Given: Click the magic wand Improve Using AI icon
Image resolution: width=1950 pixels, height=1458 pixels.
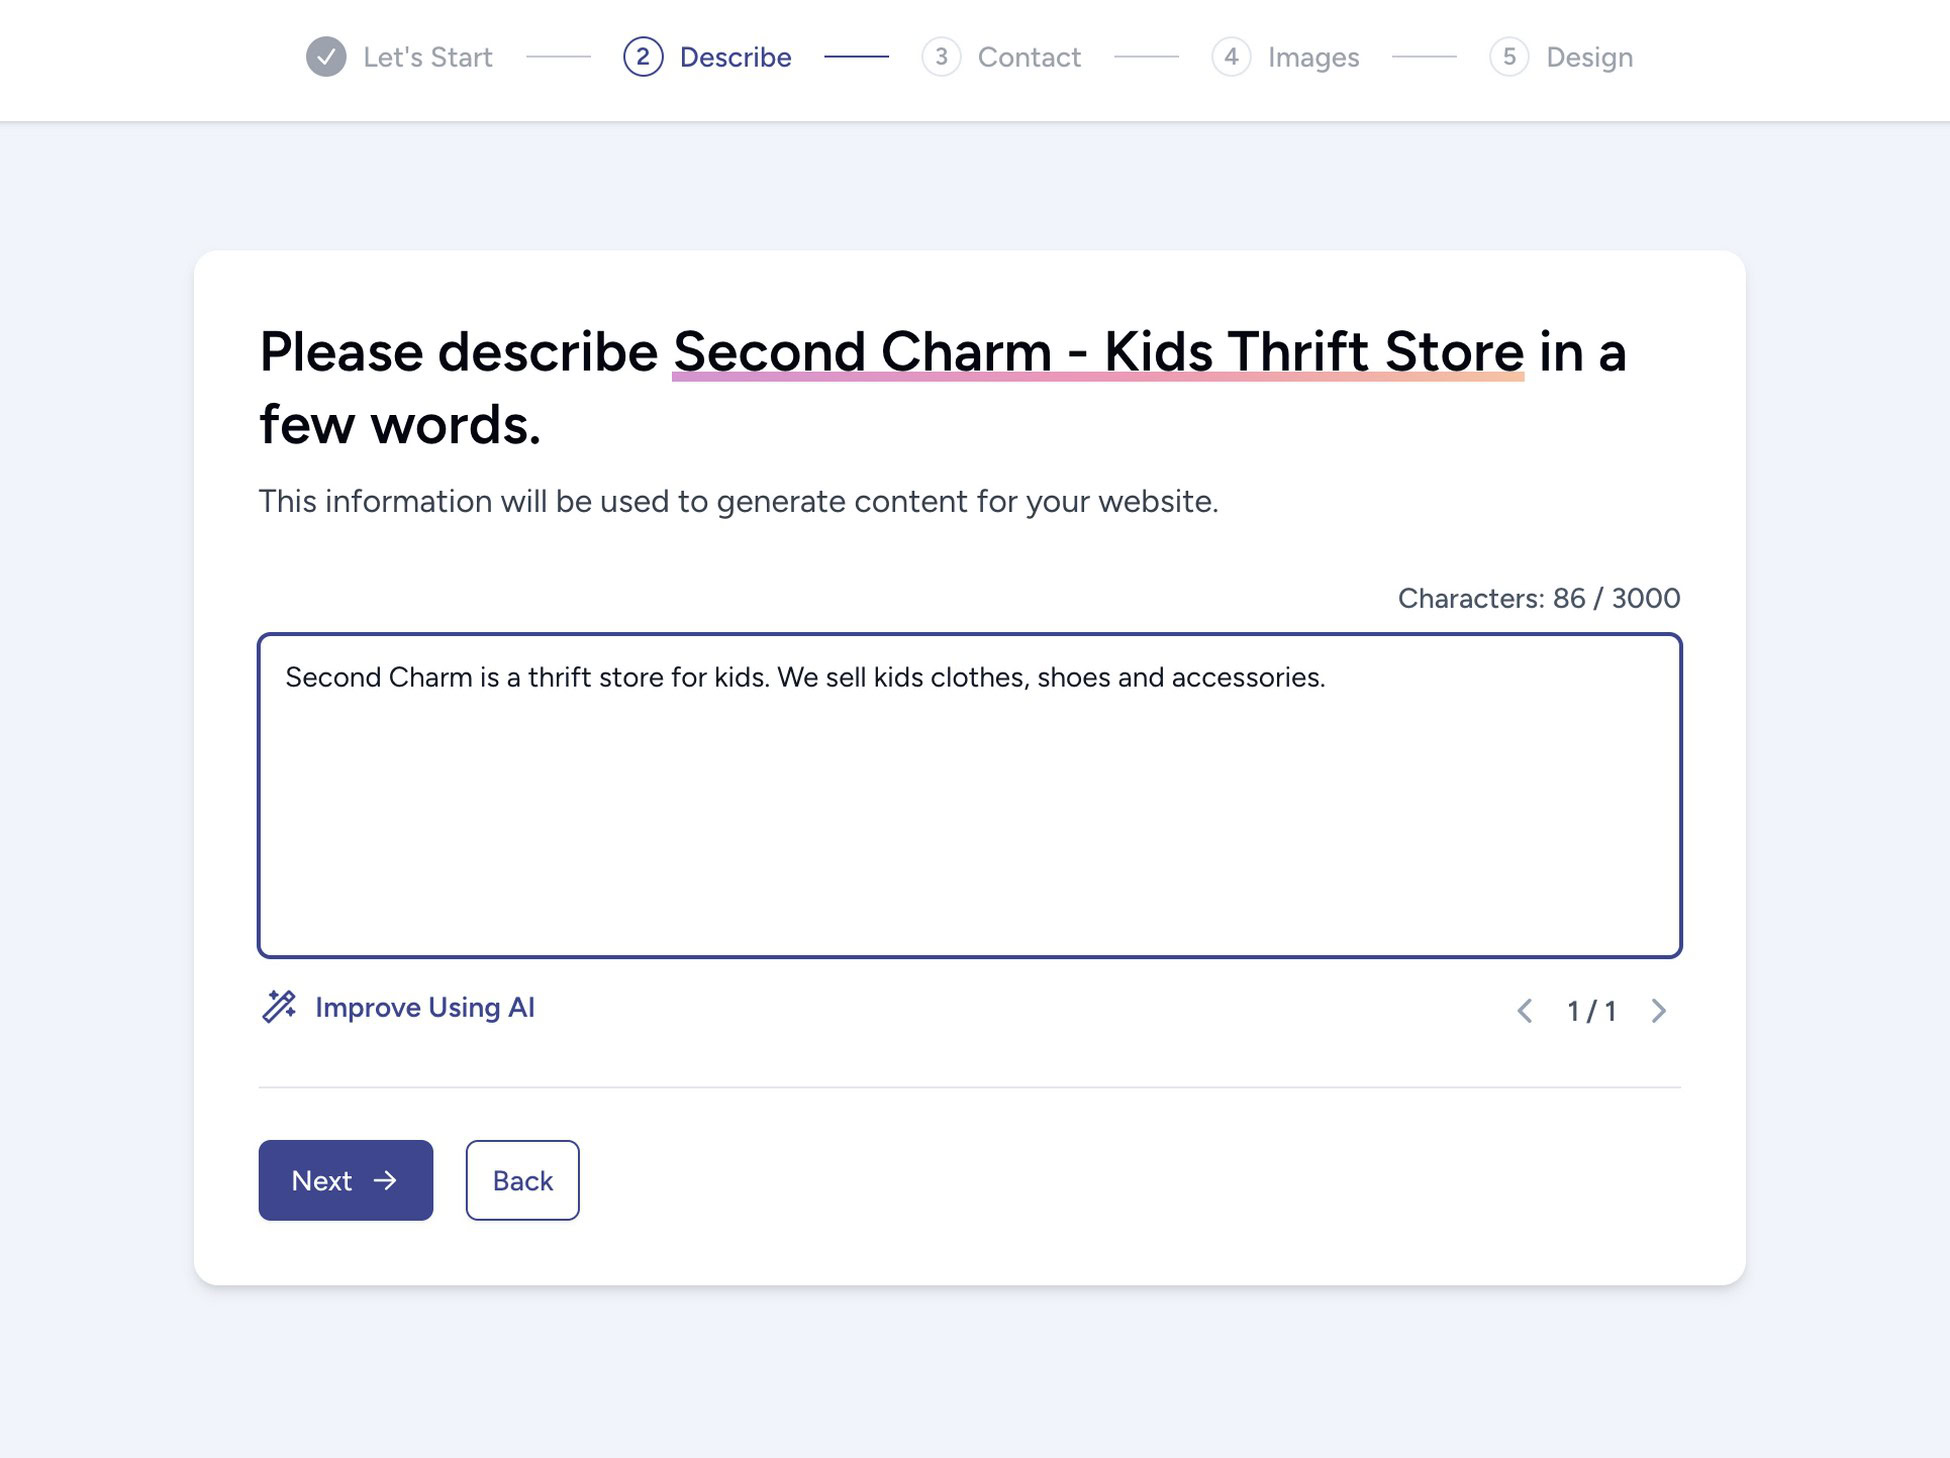Looking at the screenshot, I should click(x=280, y=1007).
